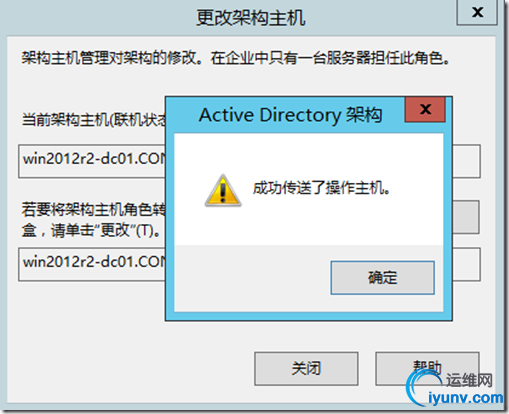Click the blue swirl logo icon
The height and width of the screenshot is (414, 509).
[x=422, y=389]
